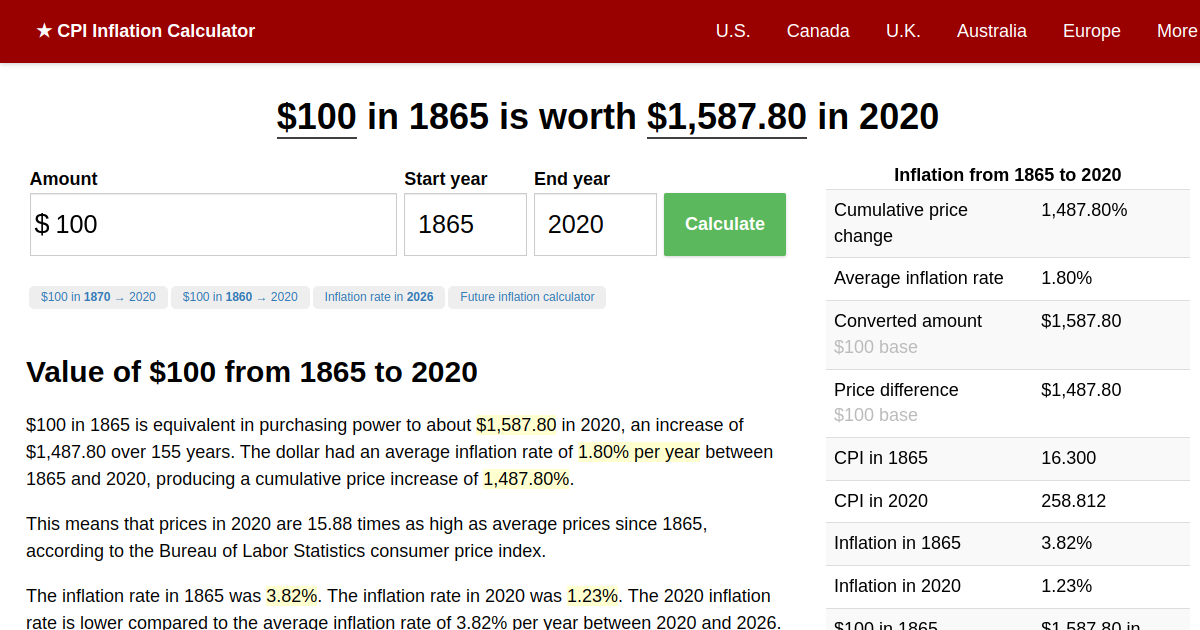Click inside the Amount input field
Screen dimensions: 1200x630
(x=213, y=224)
